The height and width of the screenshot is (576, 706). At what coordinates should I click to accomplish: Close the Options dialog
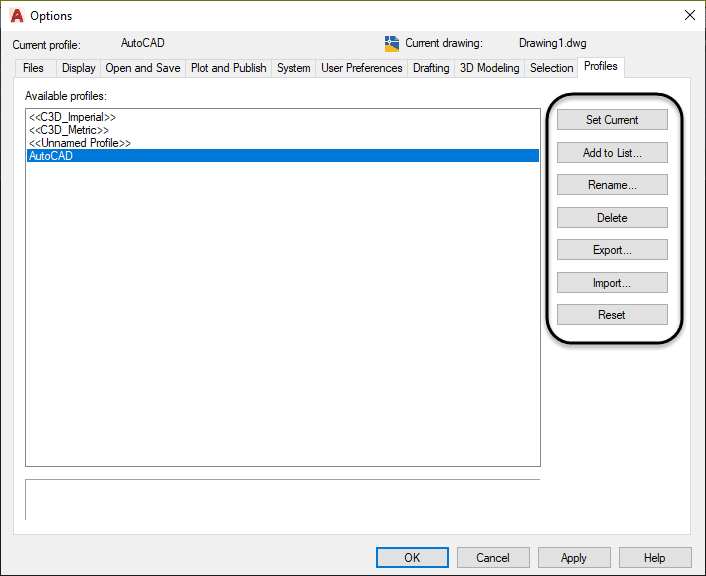[x=689, y=15]
